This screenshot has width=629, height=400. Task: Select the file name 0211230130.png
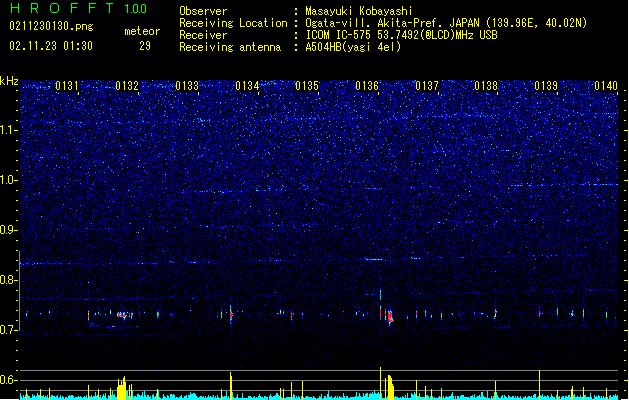click(51, 26)
